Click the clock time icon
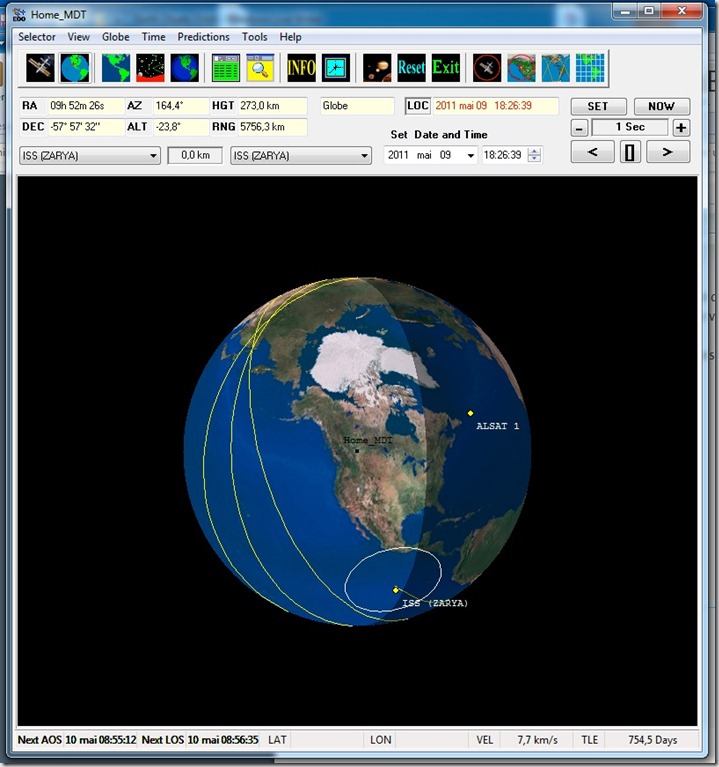The height and width of the screenshot is (767, 719). [x=336, y=67]
